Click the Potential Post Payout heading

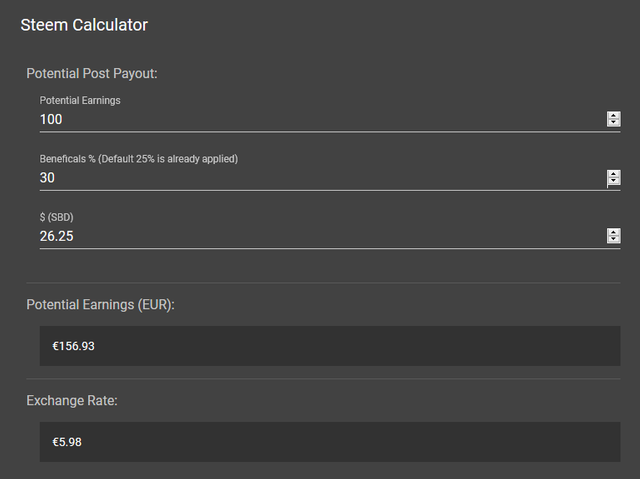(x=92, y=73)
